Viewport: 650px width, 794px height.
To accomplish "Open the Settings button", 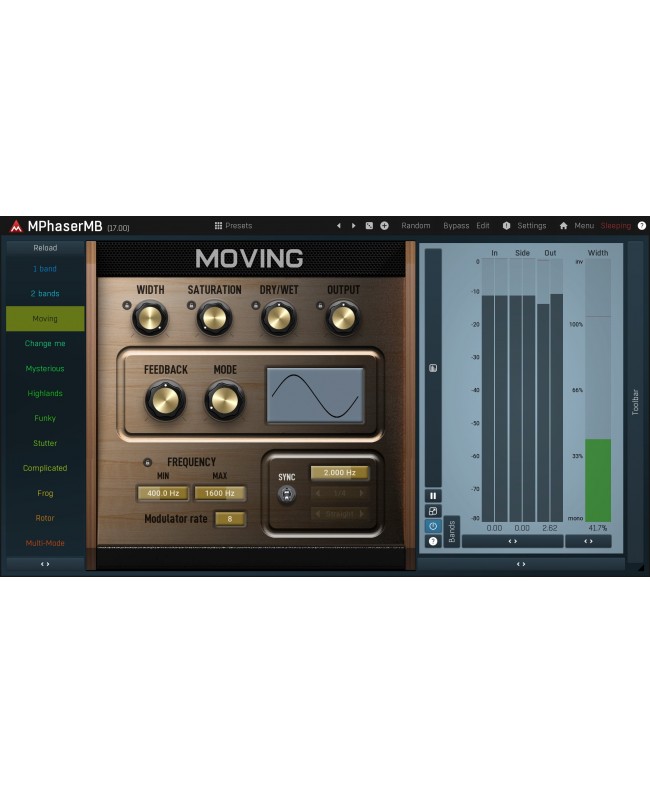I will pyautogui.click(x=532, y=225).
